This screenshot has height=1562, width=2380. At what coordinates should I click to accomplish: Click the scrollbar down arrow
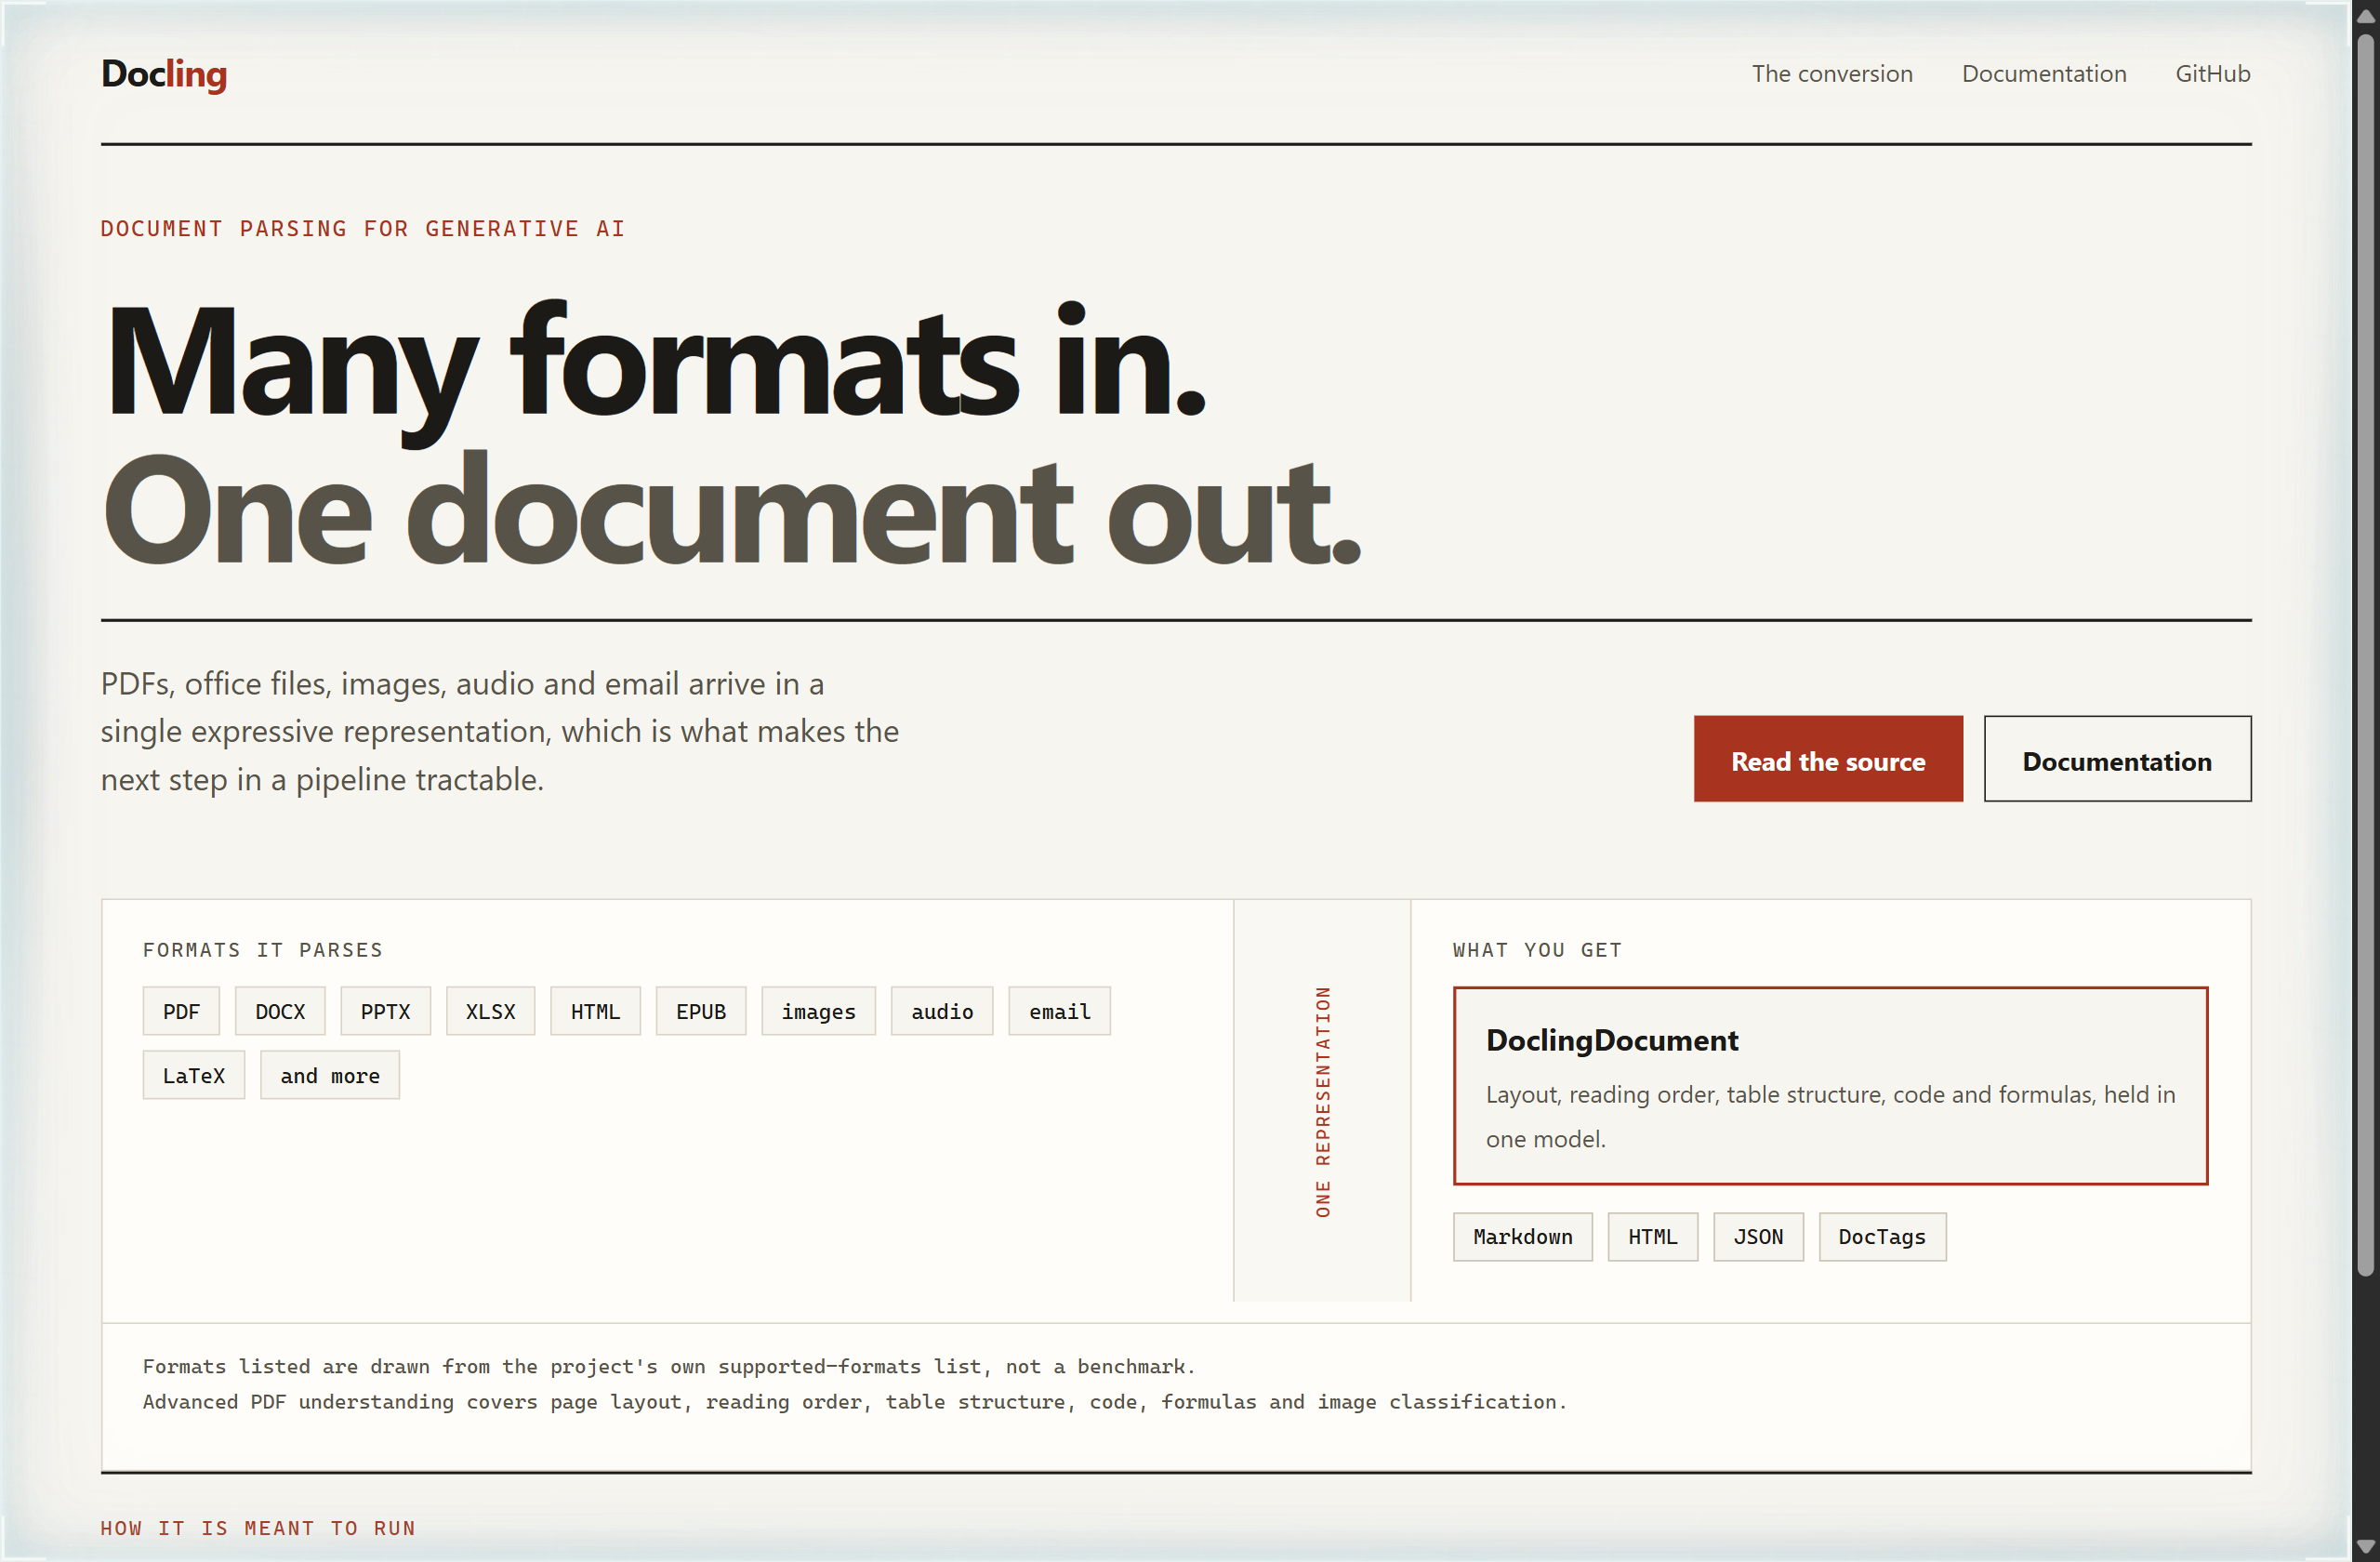tap(2365, 1546)
